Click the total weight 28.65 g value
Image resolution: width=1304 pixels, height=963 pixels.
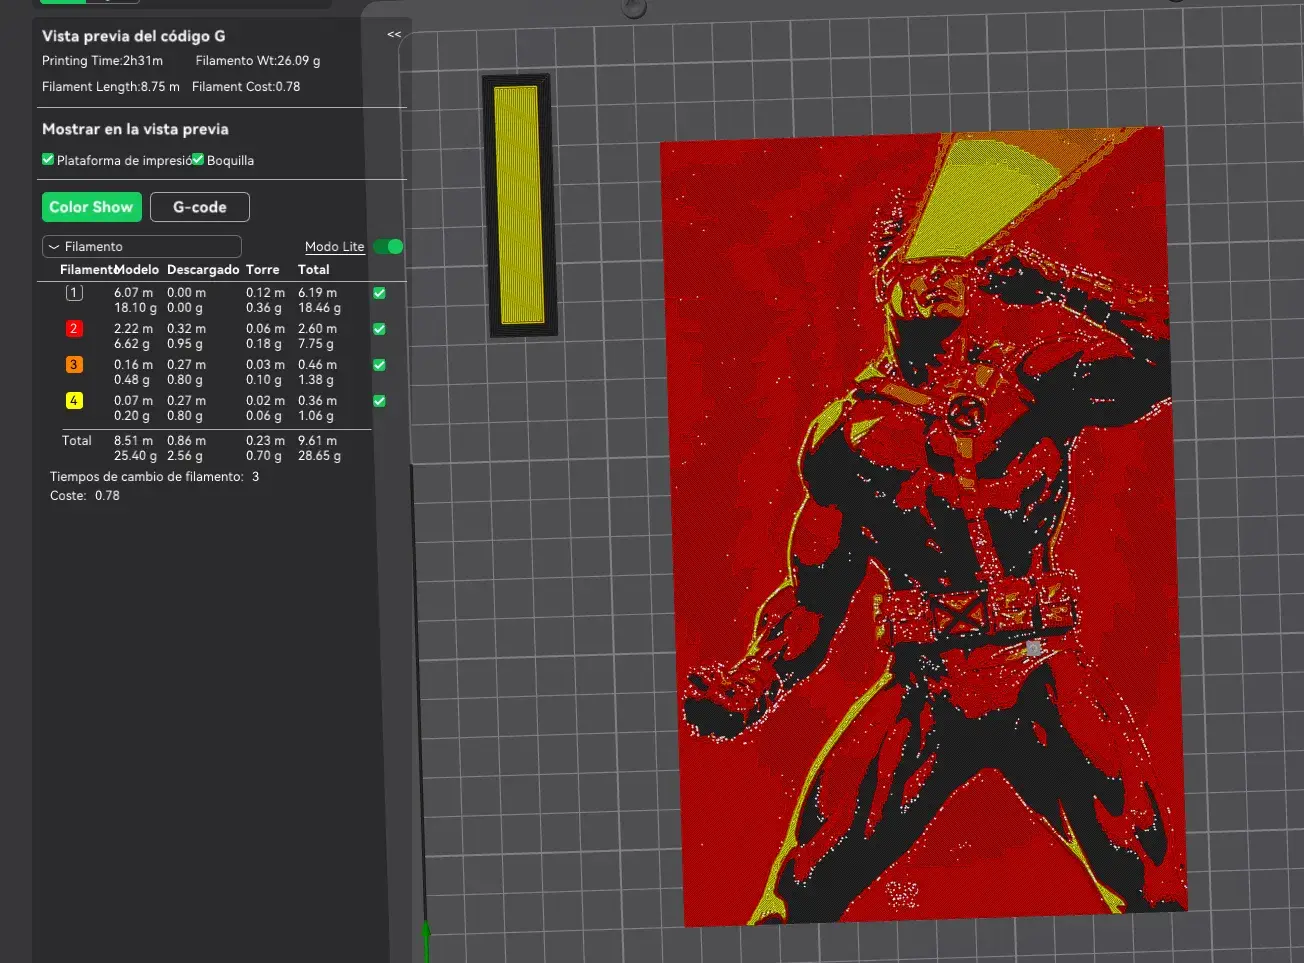click(320, 456)
